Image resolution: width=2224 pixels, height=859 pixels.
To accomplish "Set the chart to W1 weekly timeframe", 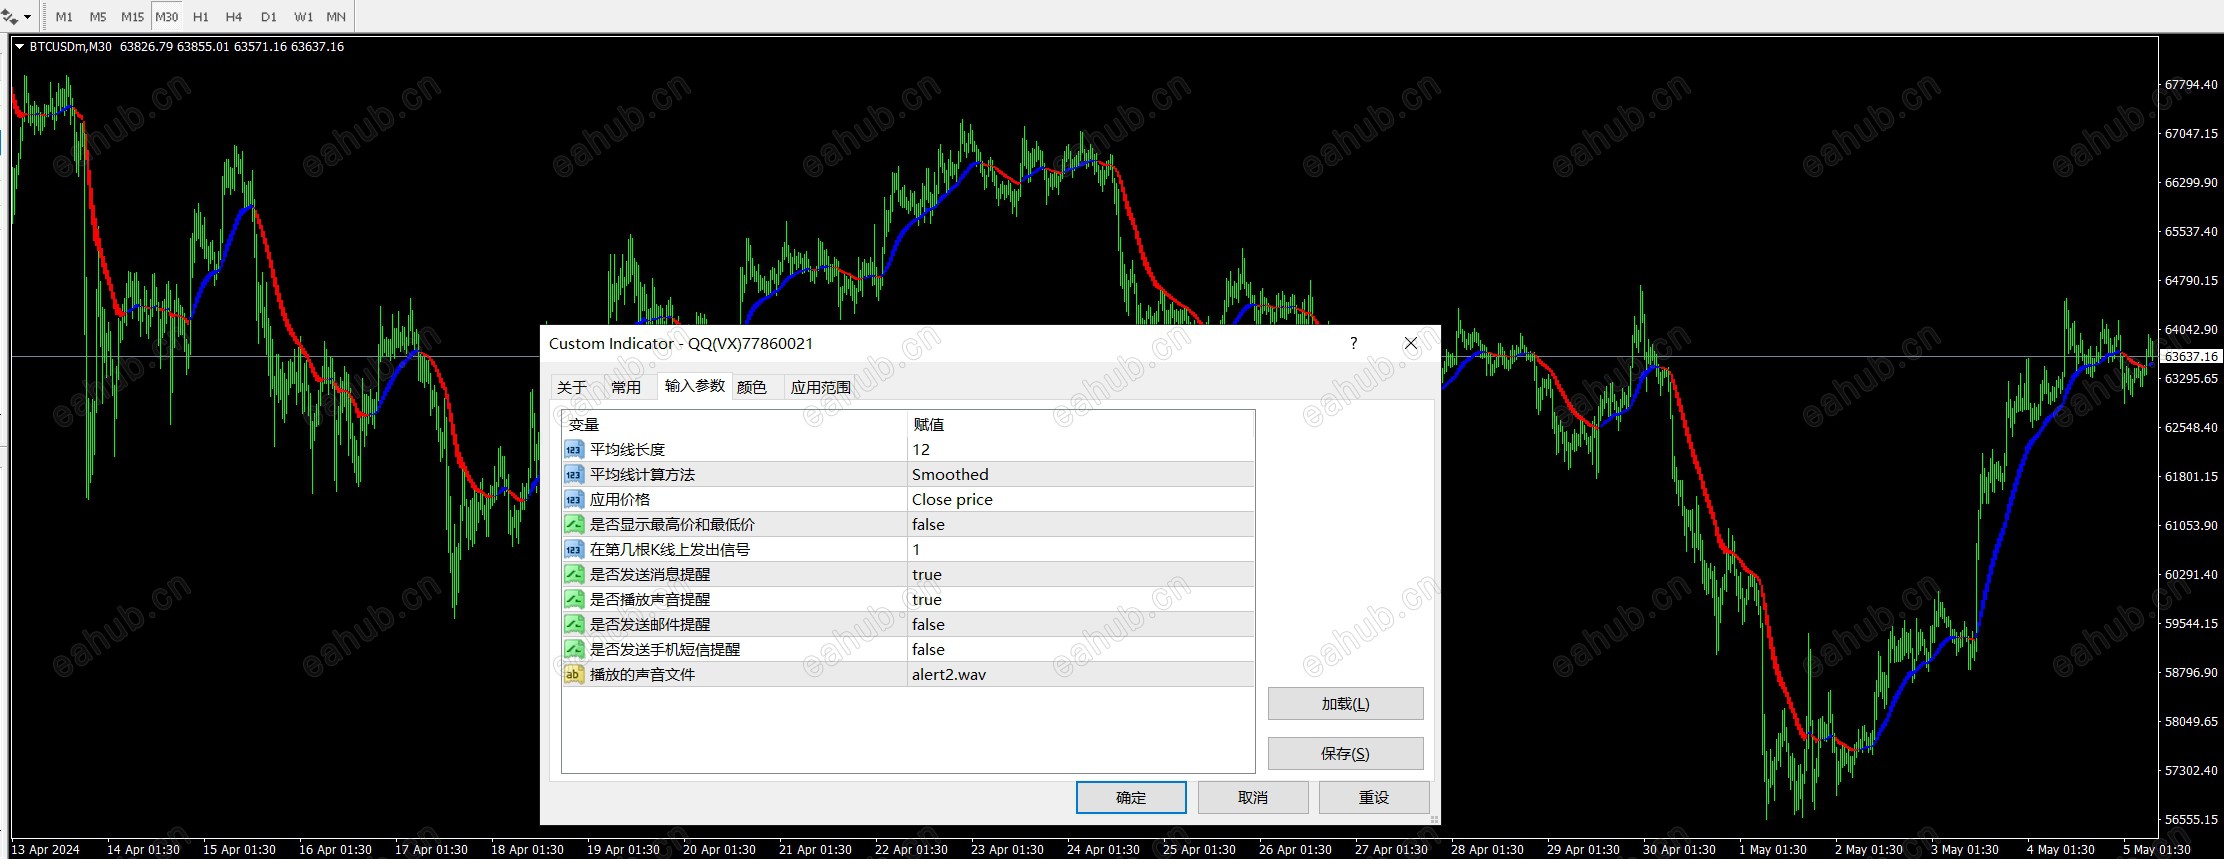I will pos(304,17).
